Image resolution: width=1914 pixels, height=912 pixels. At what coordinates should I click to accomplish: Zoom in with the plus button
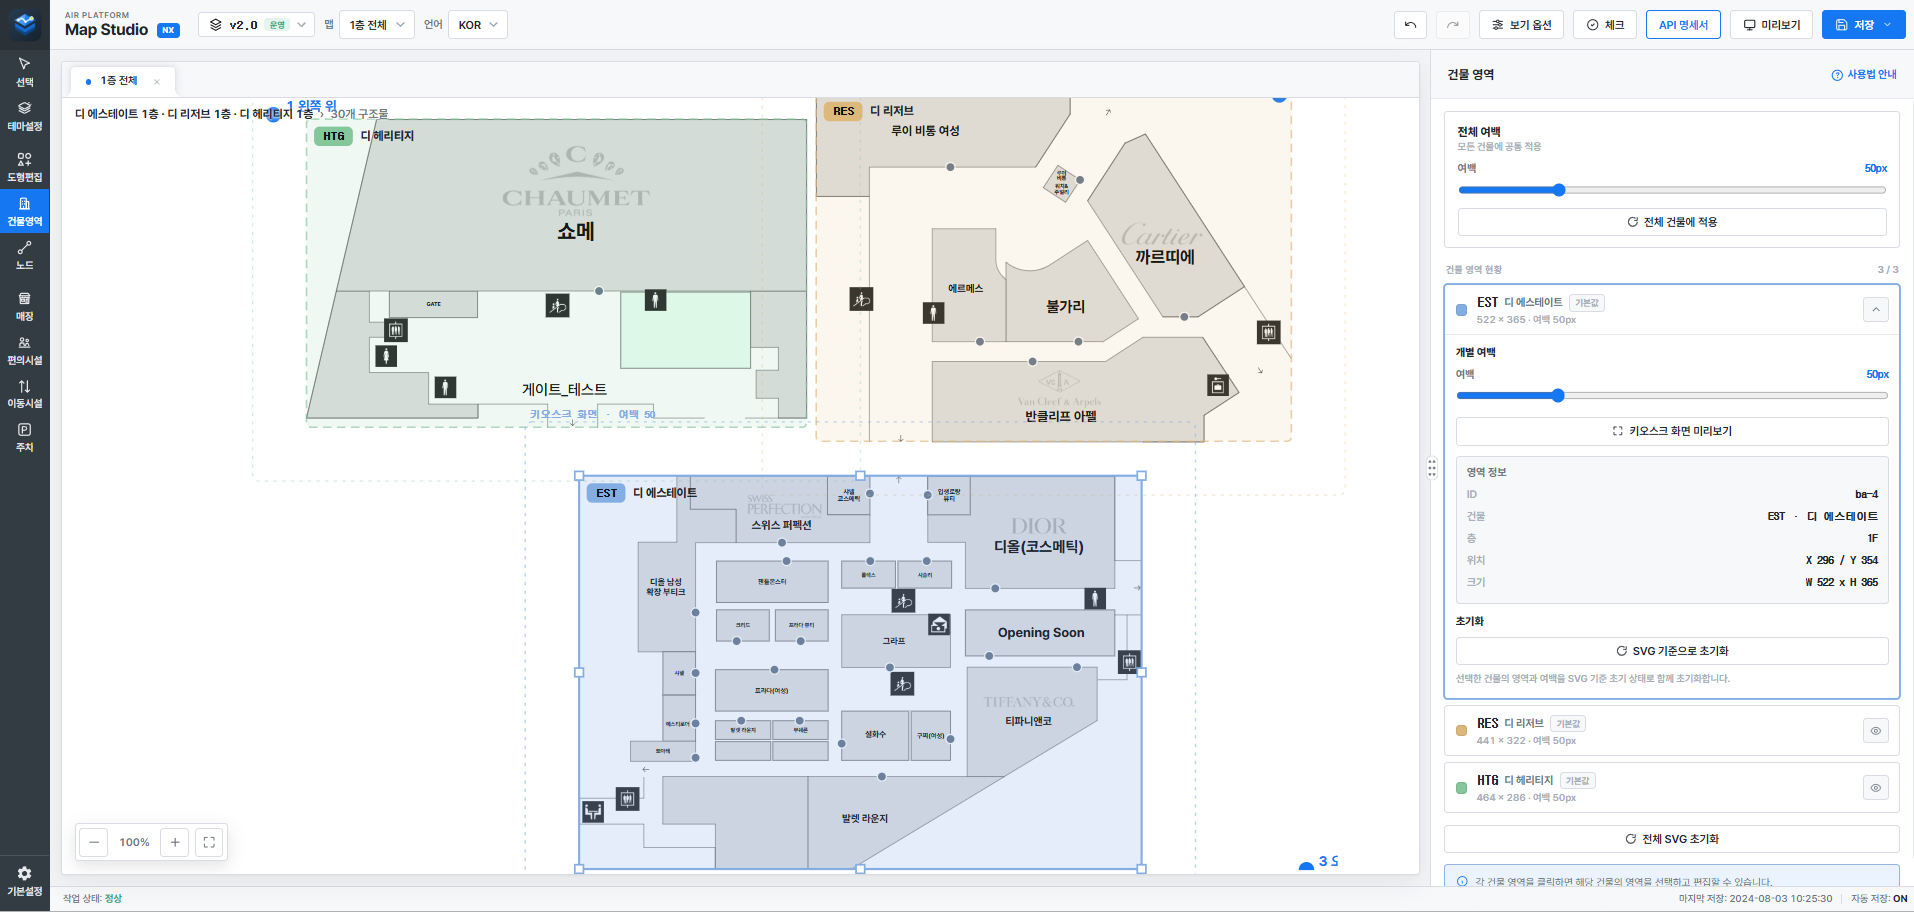[x=175, y=842]
